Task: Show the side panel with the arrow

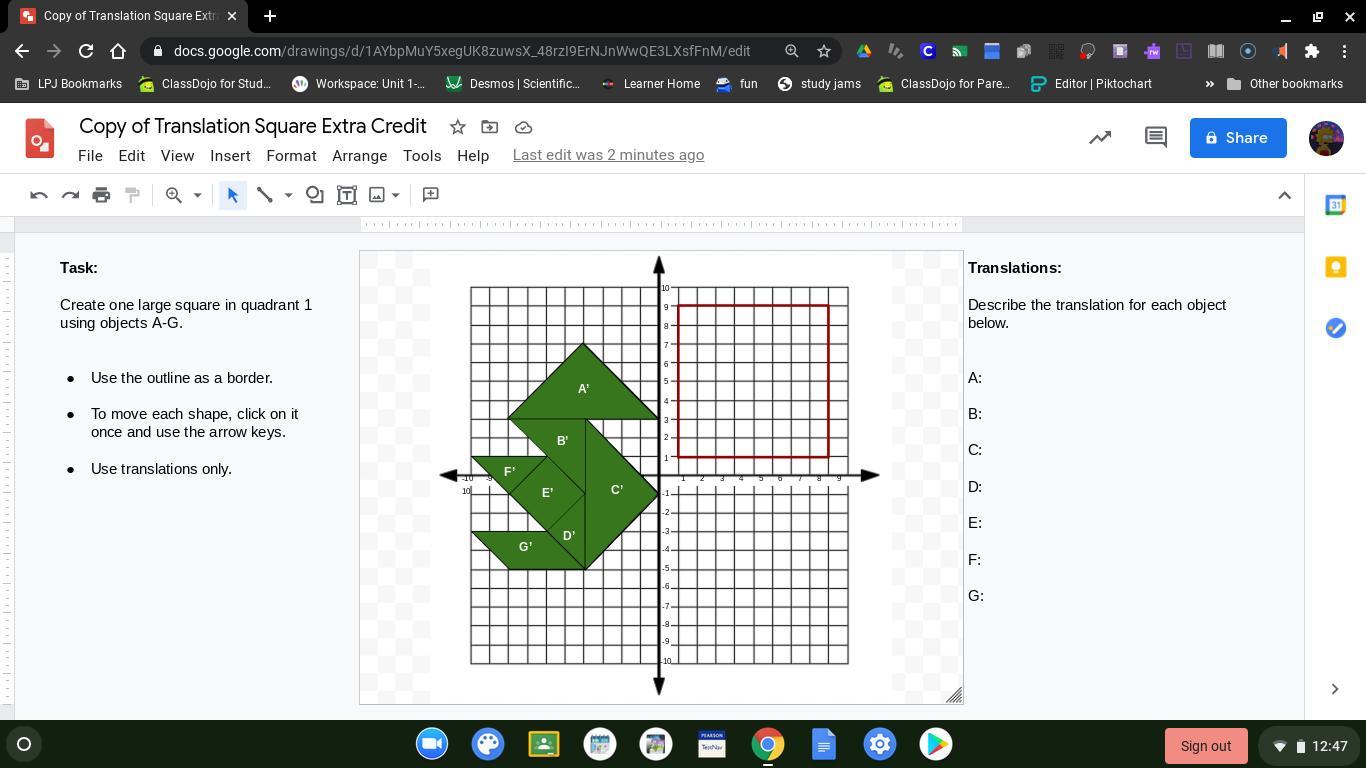Action: (x=1335, y=689)
